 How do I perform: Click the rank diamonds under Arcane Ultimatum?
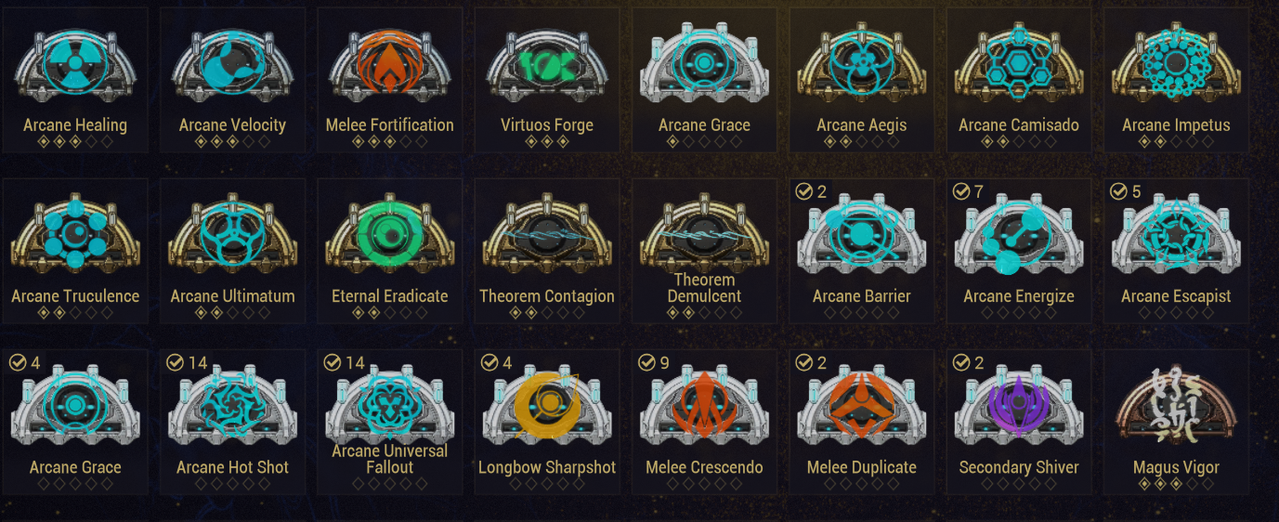tap(232, 313)
